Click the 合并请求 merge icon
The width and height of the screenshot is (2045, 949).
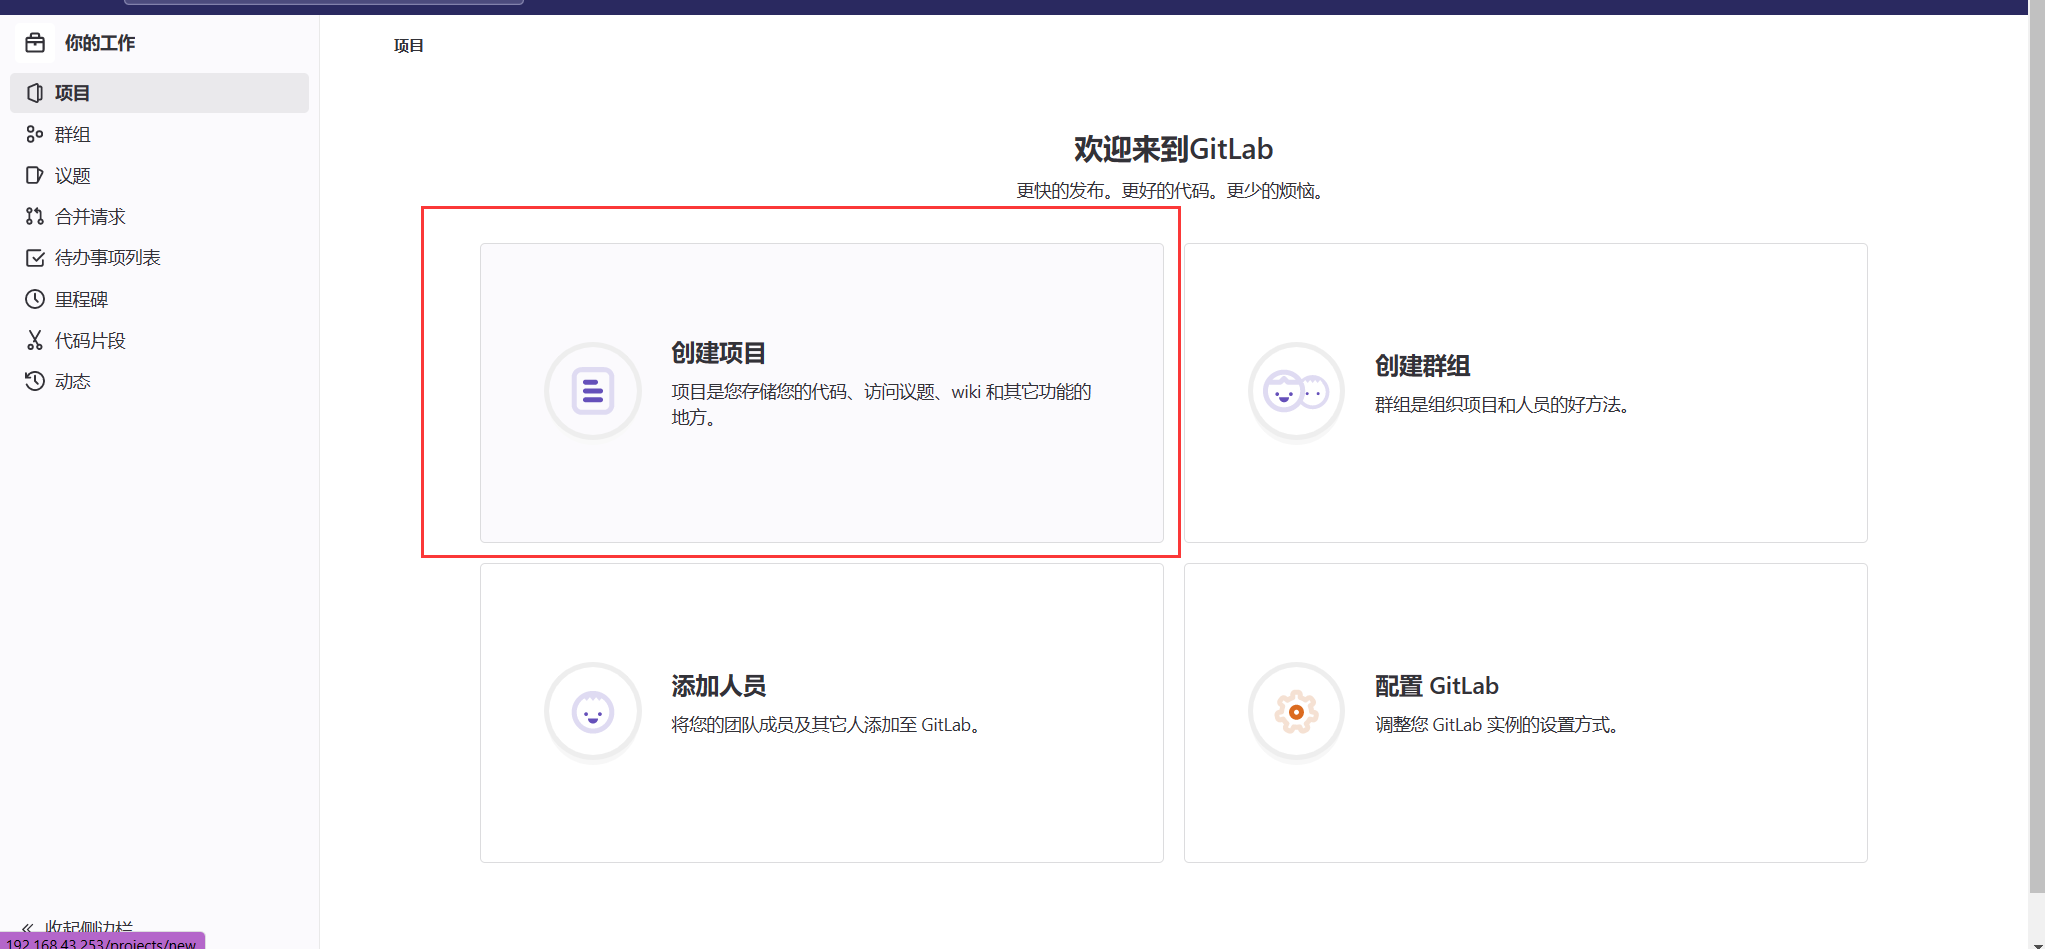point(35,216)
